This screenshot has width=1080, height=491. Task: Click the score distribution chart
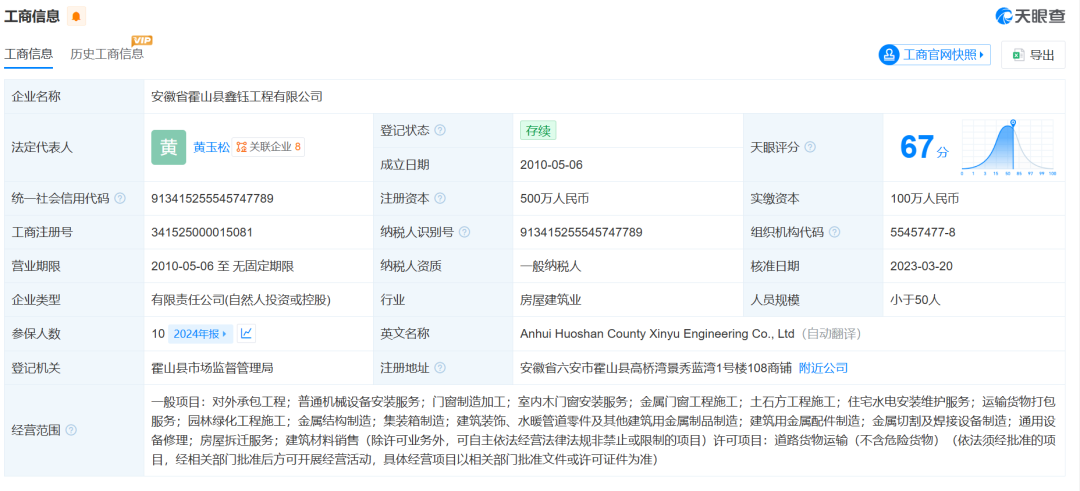[x=1009, y=147]
